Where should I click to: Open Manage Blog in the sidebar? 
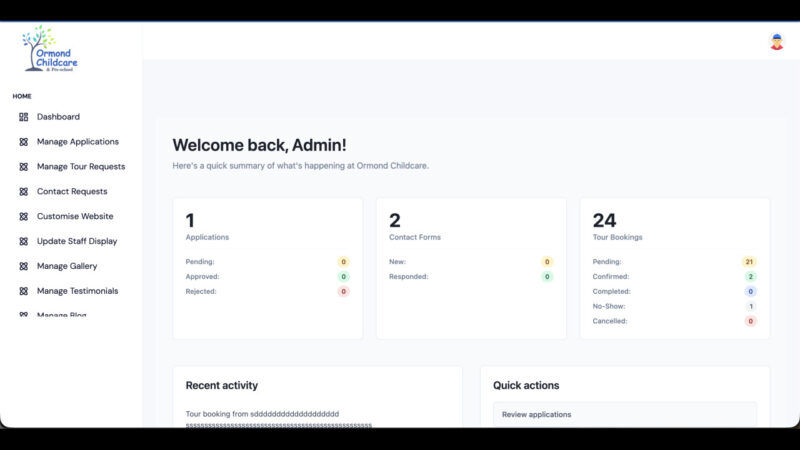click(61, 315)
